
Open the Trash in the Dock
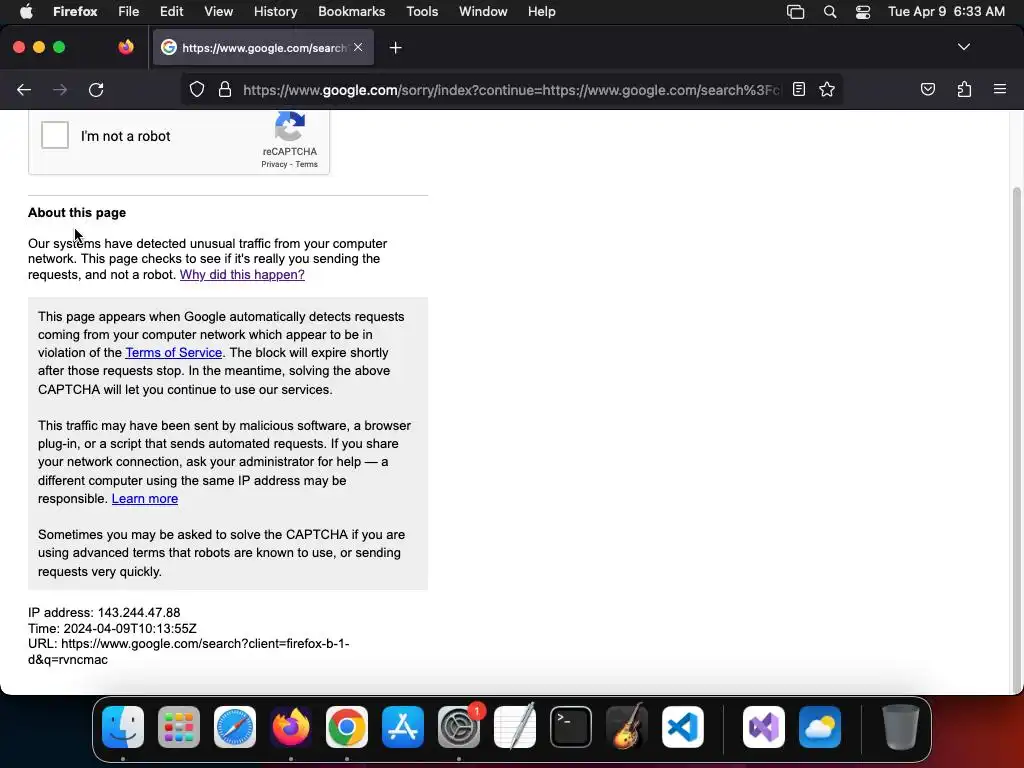901,727
